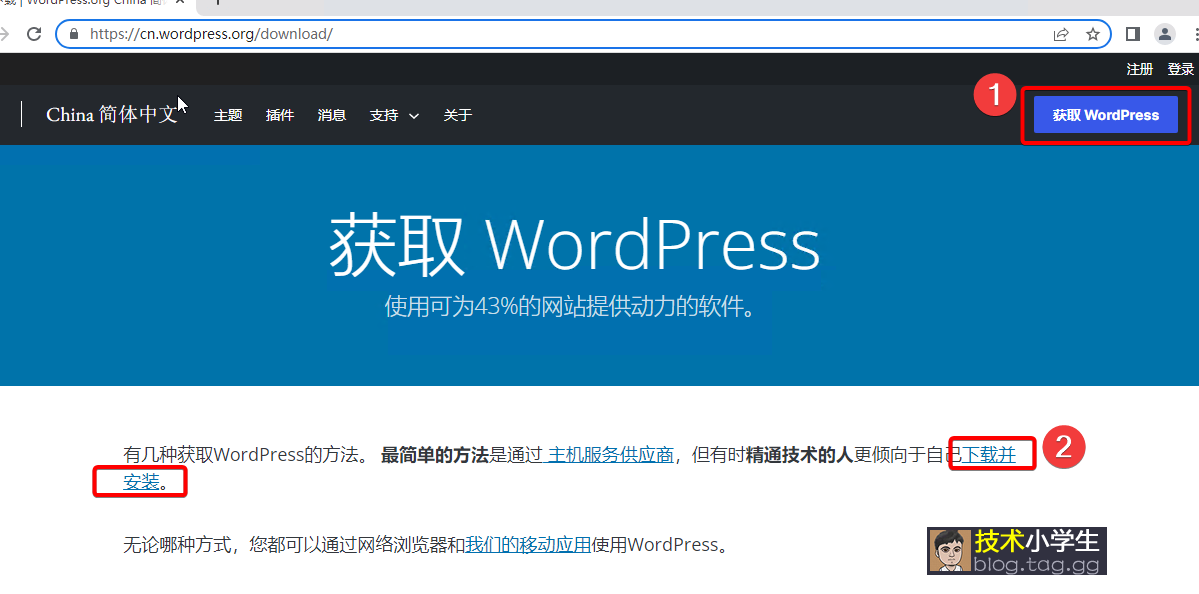Open the browser side panel icon
This screenshot has width=1199, height=594.
point(1132,34)
